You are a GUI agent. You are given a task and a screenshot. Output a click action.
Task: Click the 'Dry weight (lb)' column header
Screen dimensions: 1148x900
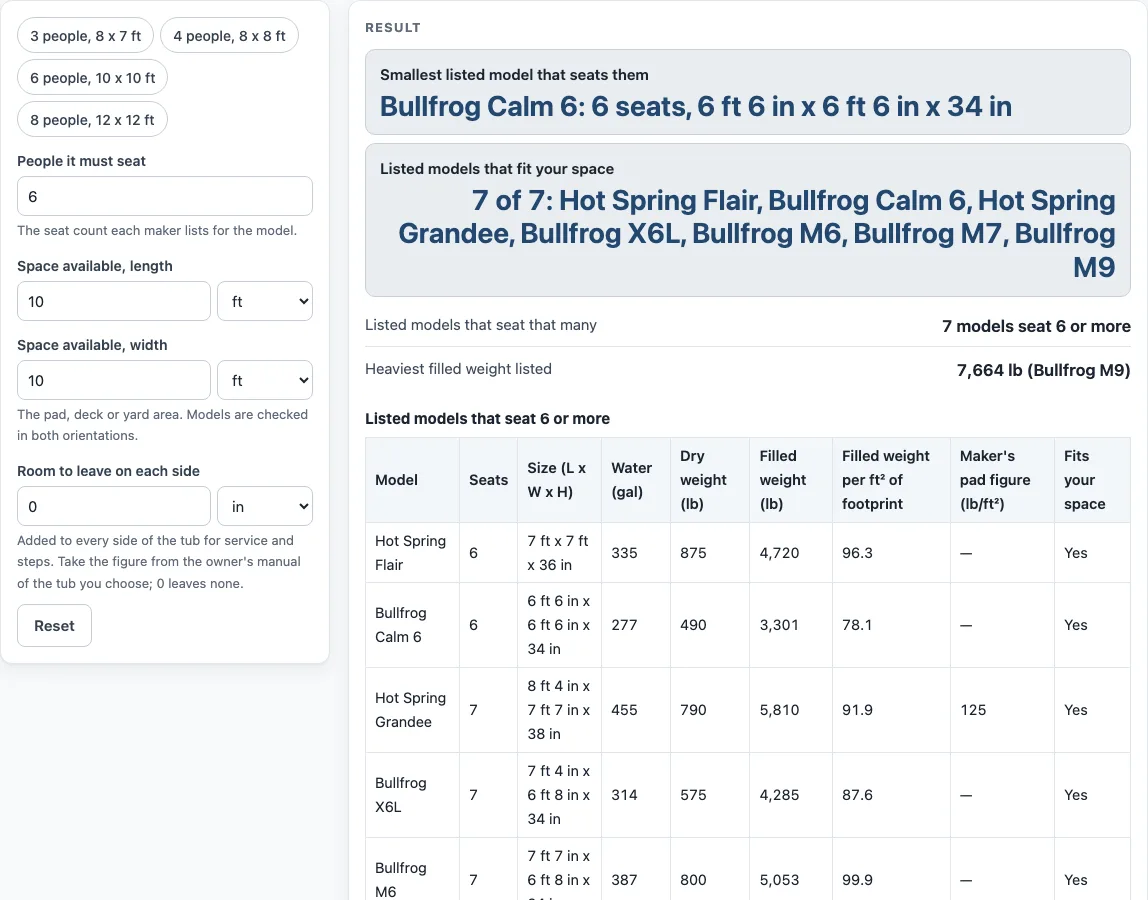709,480
